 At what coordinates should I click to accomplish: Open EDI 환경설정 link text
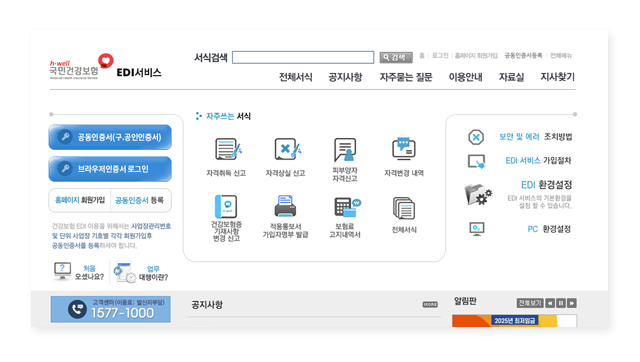[546, 185]
